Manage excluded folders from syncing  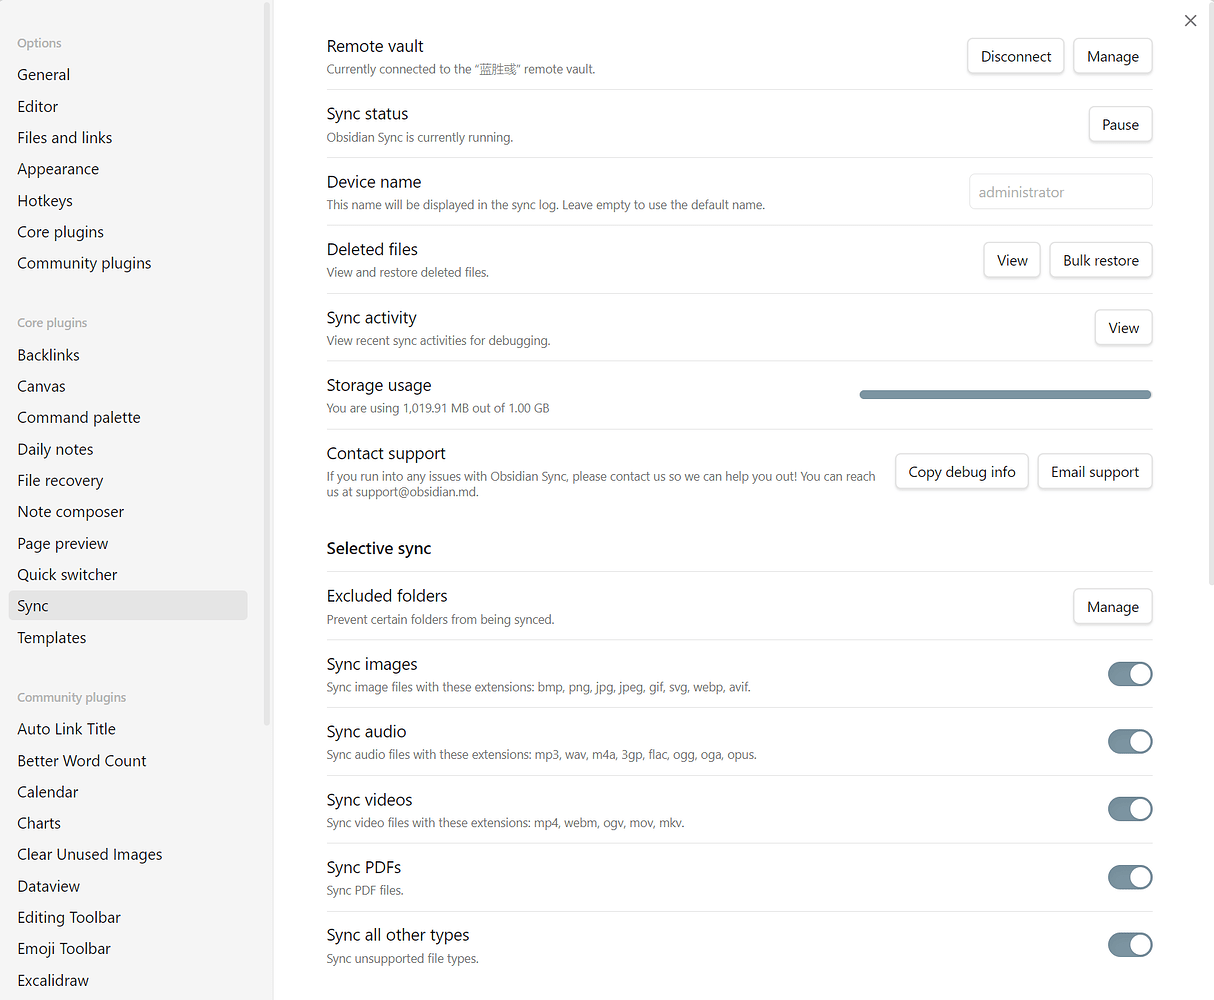[x=1112, y=606]
